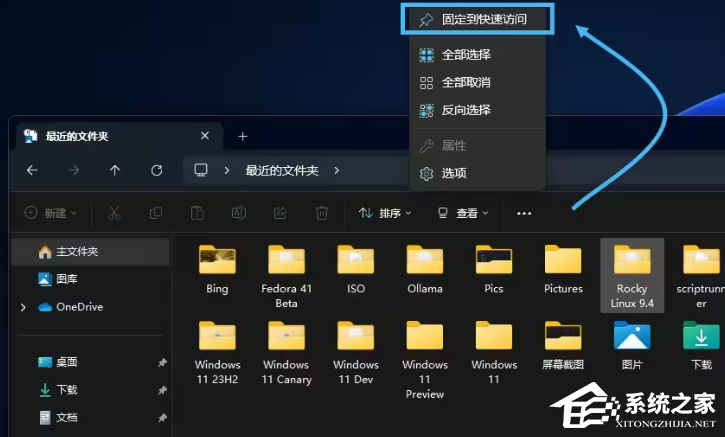Select the Windows 11 Dev folder

click(x=356, y=353)
